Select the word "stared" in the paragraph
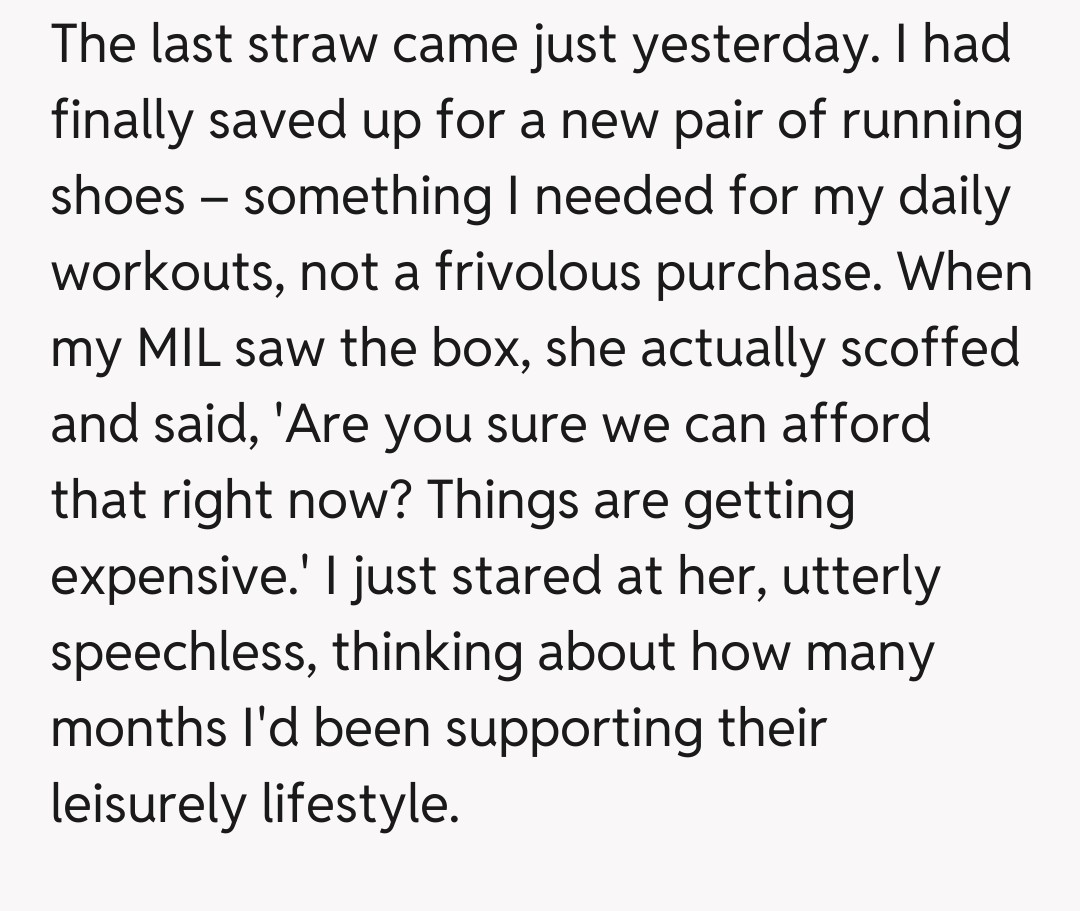 [479, 575]
